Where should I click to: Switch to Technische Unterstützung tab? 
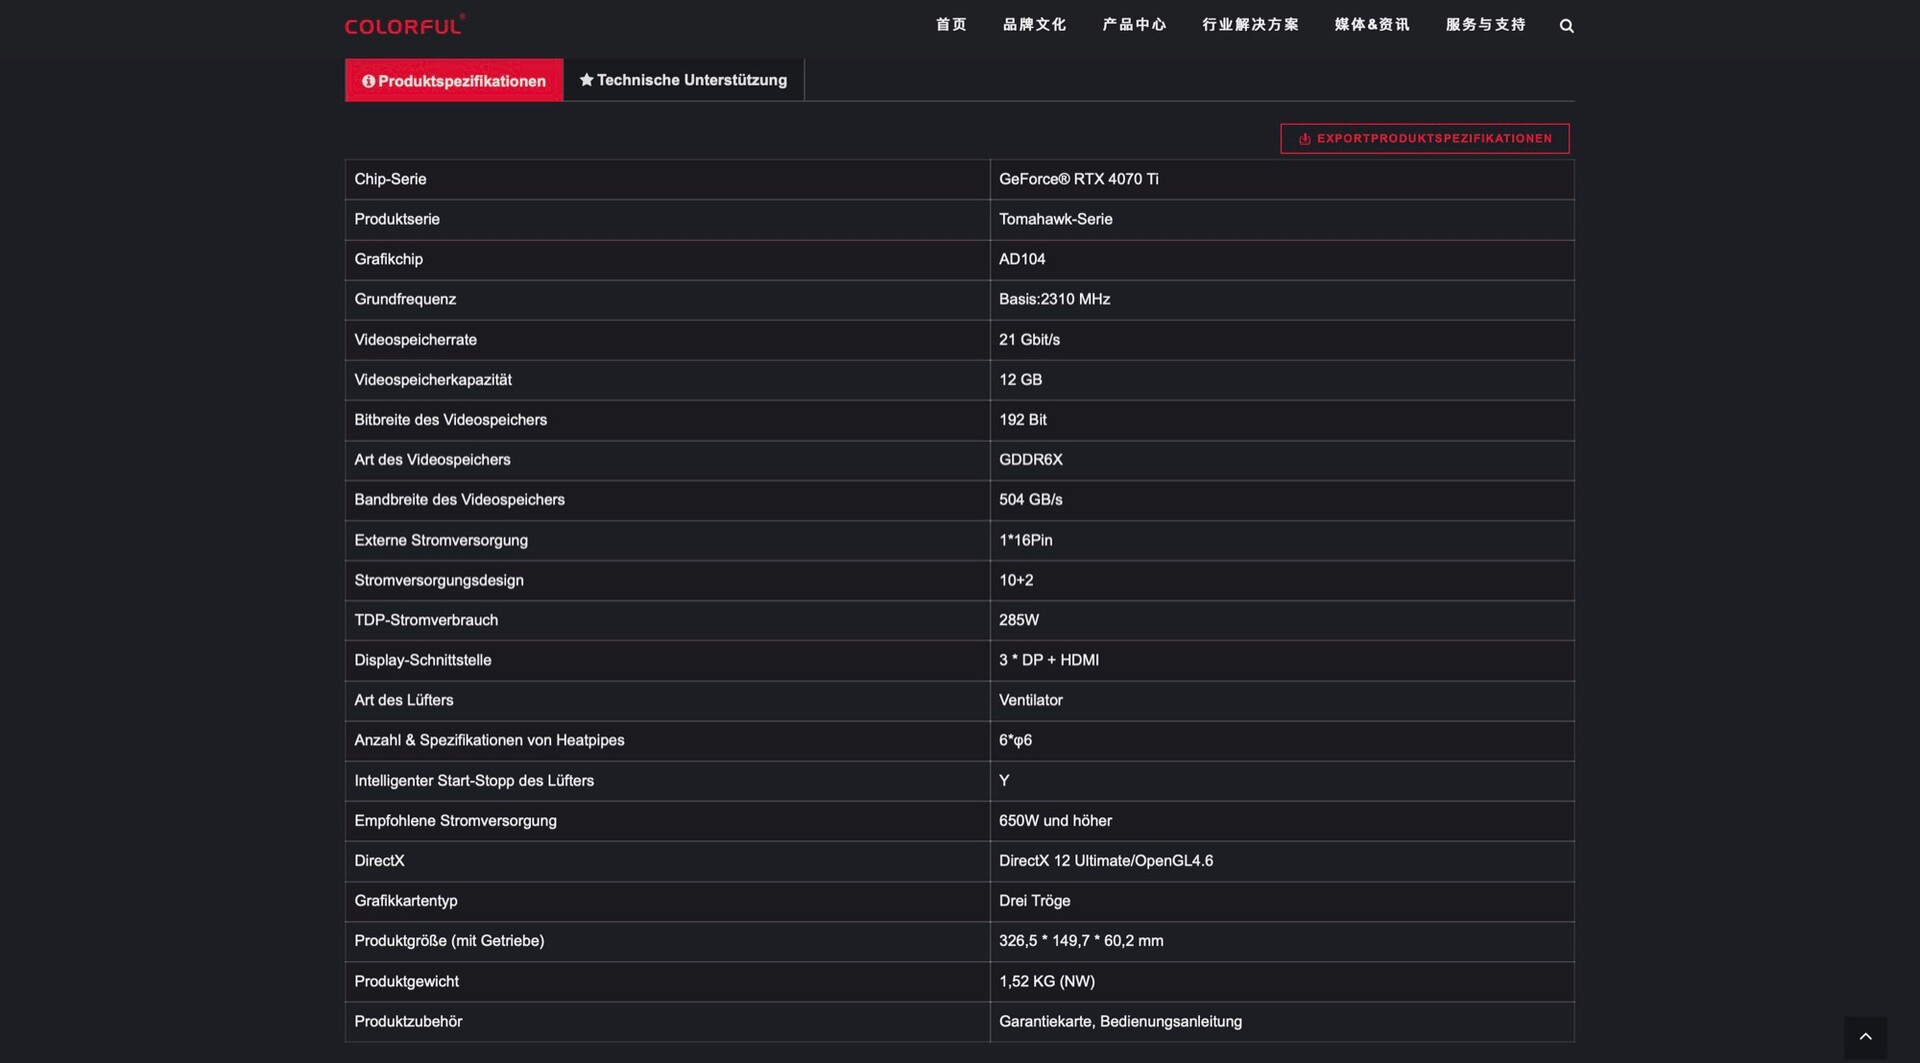(683, 80)
